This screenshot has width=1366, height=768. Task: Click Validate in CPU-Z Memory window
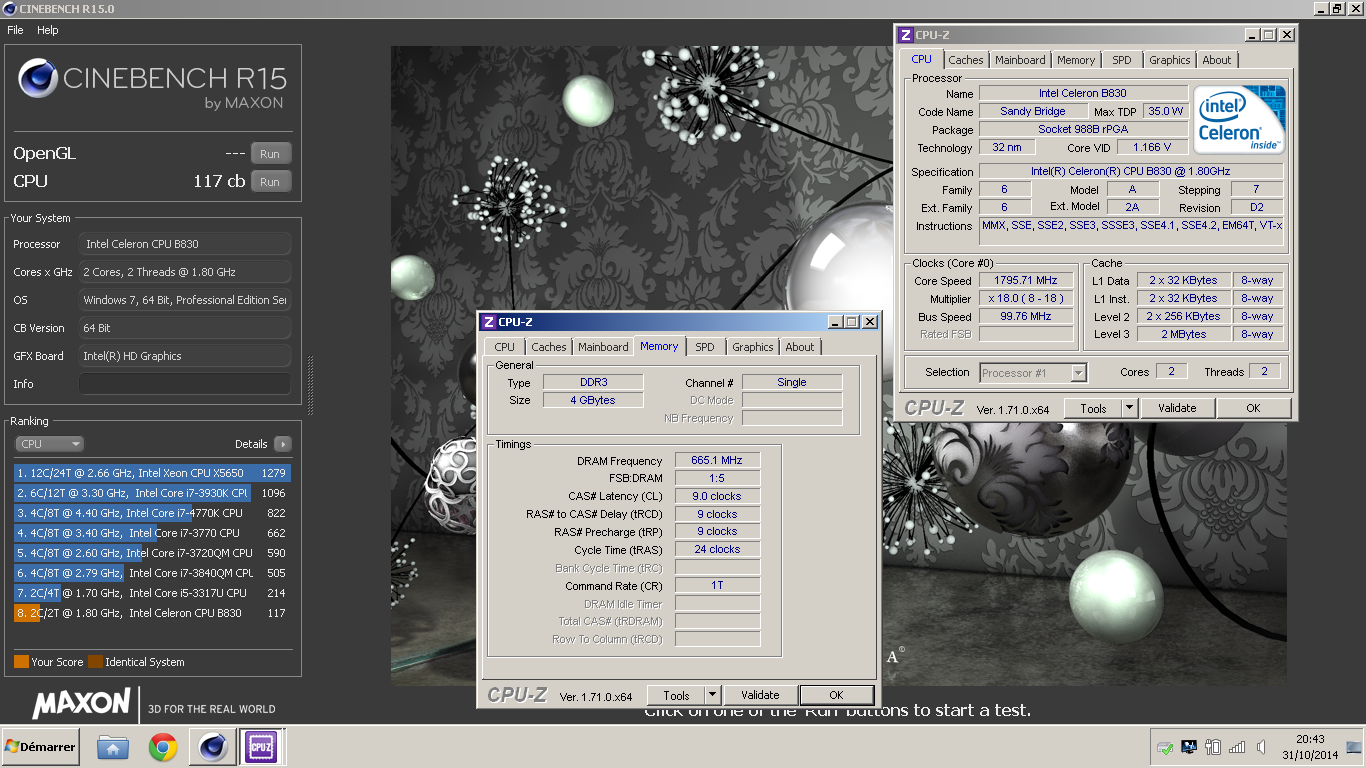(760, 695)
